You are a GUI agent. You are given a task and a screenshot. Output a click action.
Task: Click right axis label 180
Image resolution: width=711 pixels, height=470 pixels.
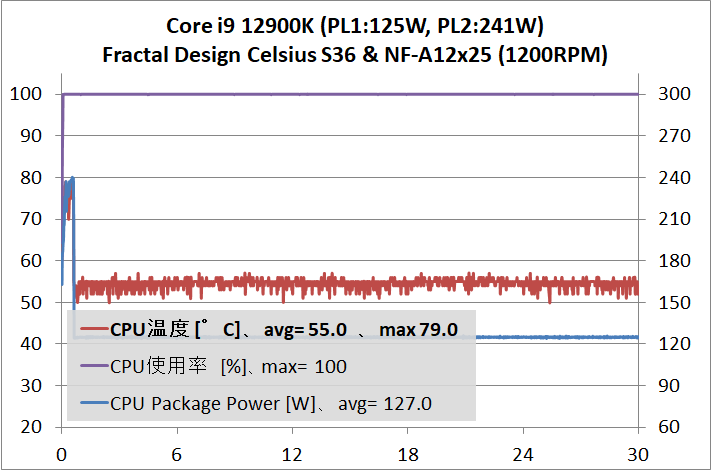pyautogui.click(x=674, y=261)
